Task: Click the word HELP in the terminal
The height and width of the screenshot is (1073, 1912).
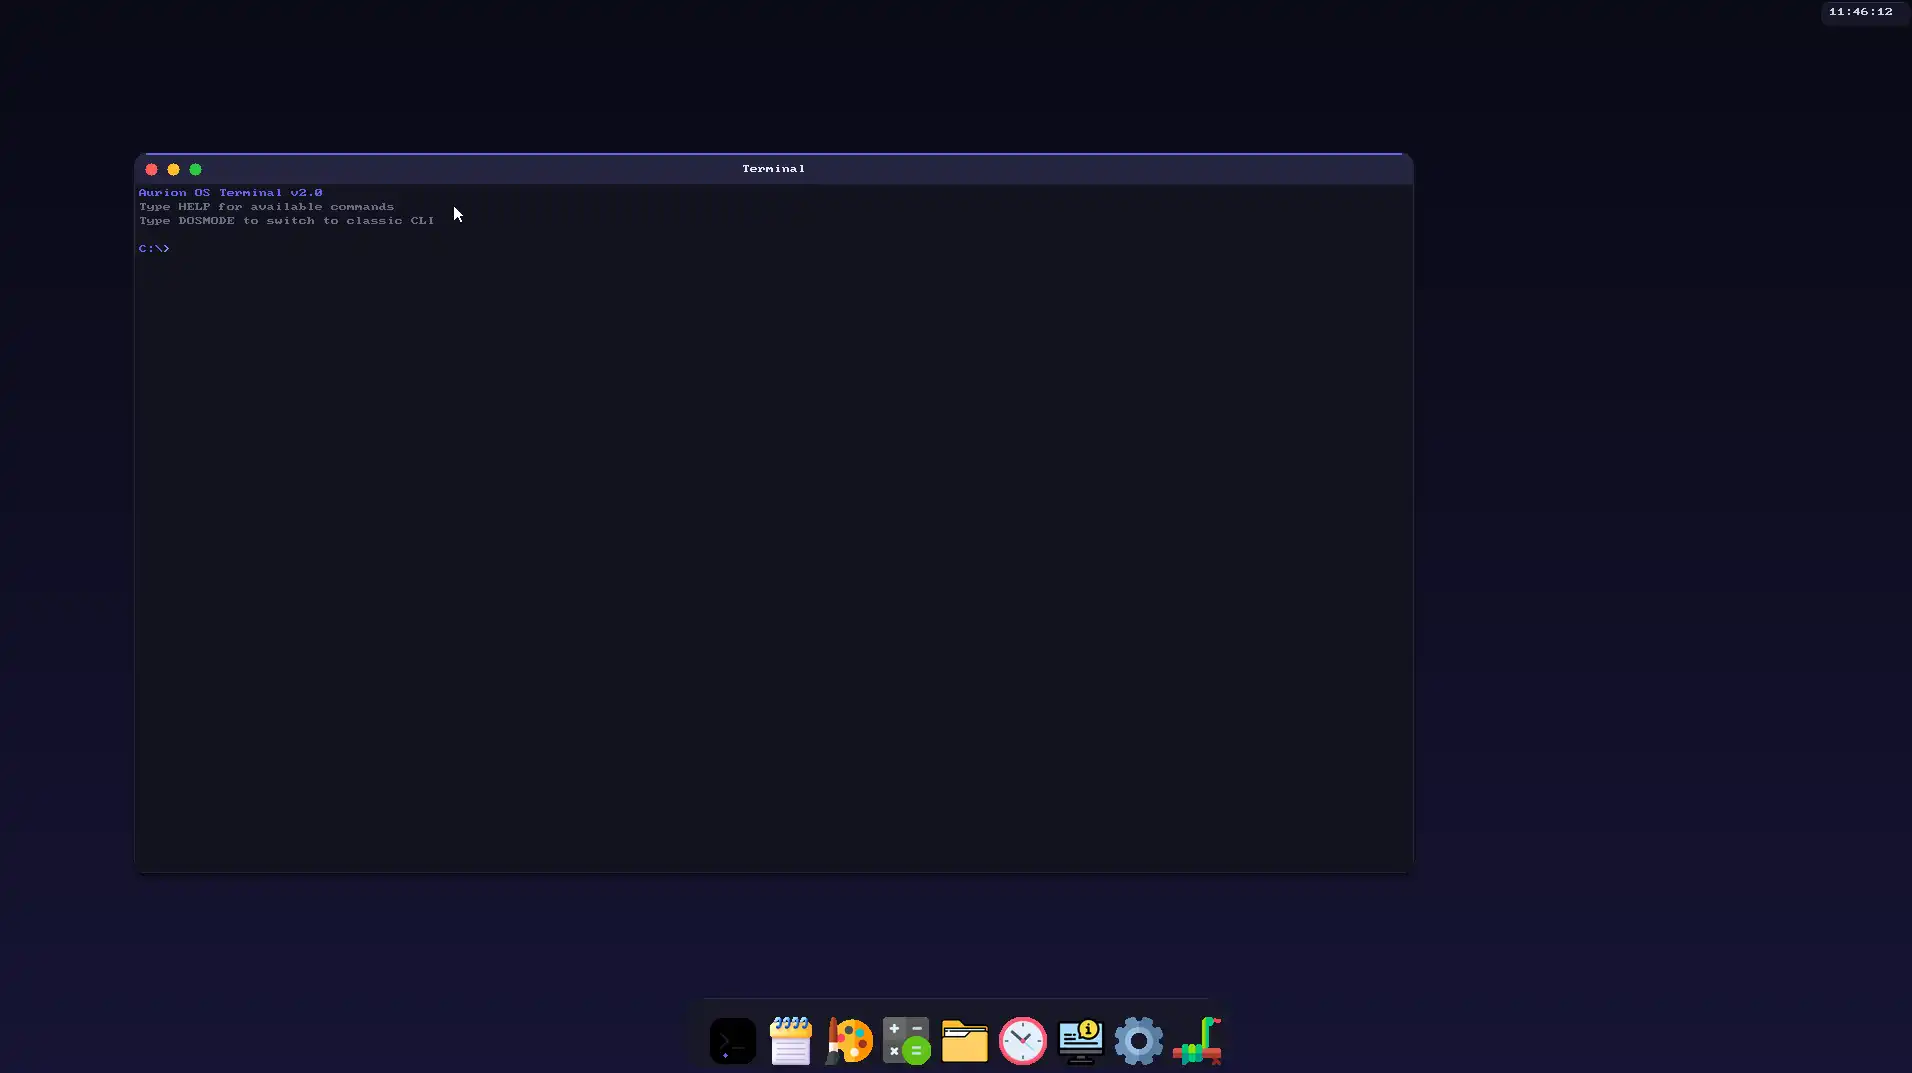Action: [x=194, y=207]
